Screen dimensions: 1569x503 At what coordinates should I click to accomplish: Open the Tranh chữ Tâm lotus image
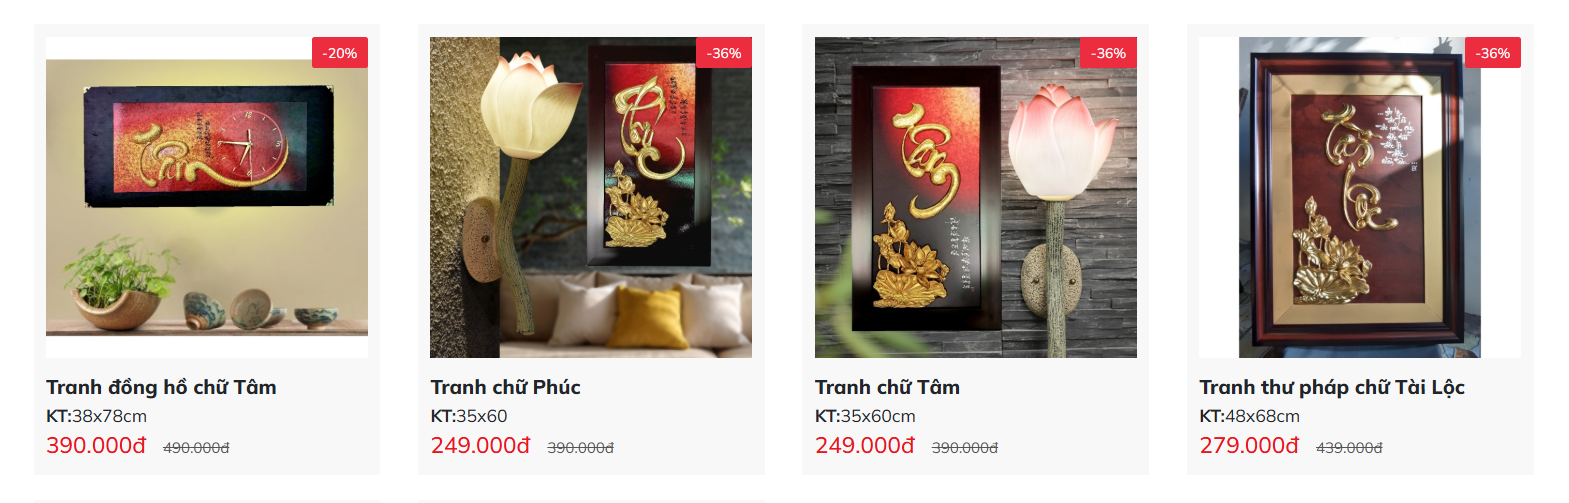tap(976, 197)
